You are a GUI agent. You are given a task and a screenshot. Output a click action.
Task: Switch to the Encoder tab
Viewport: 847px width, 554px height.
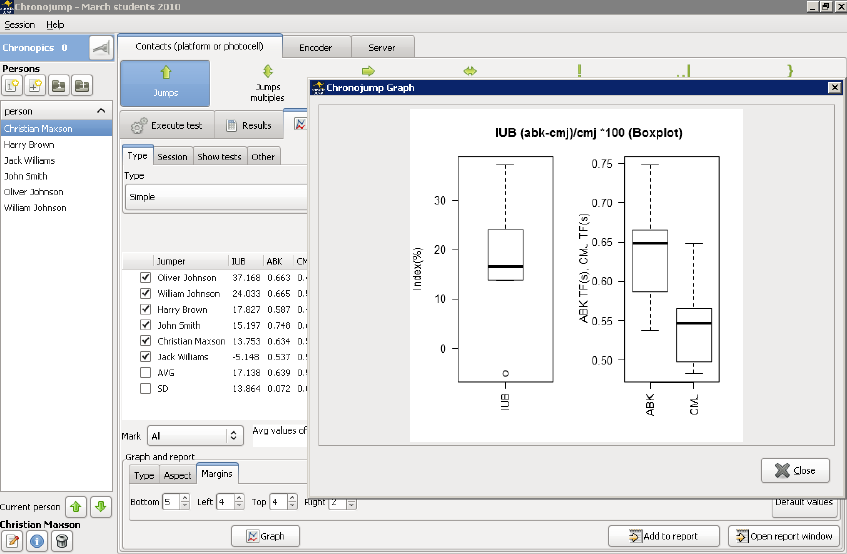coord(316,48)
